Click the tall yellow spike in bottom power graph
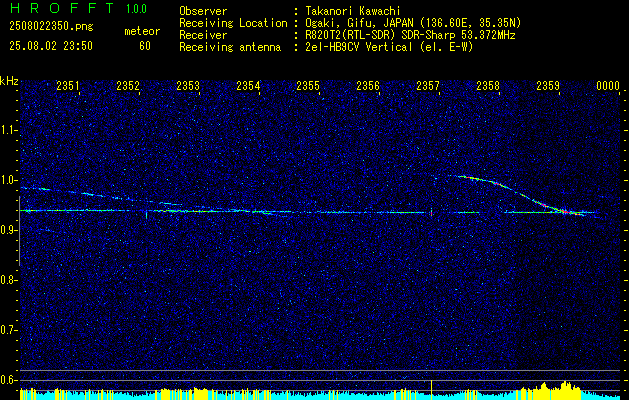629x400 pixels. tap(431, 390)
